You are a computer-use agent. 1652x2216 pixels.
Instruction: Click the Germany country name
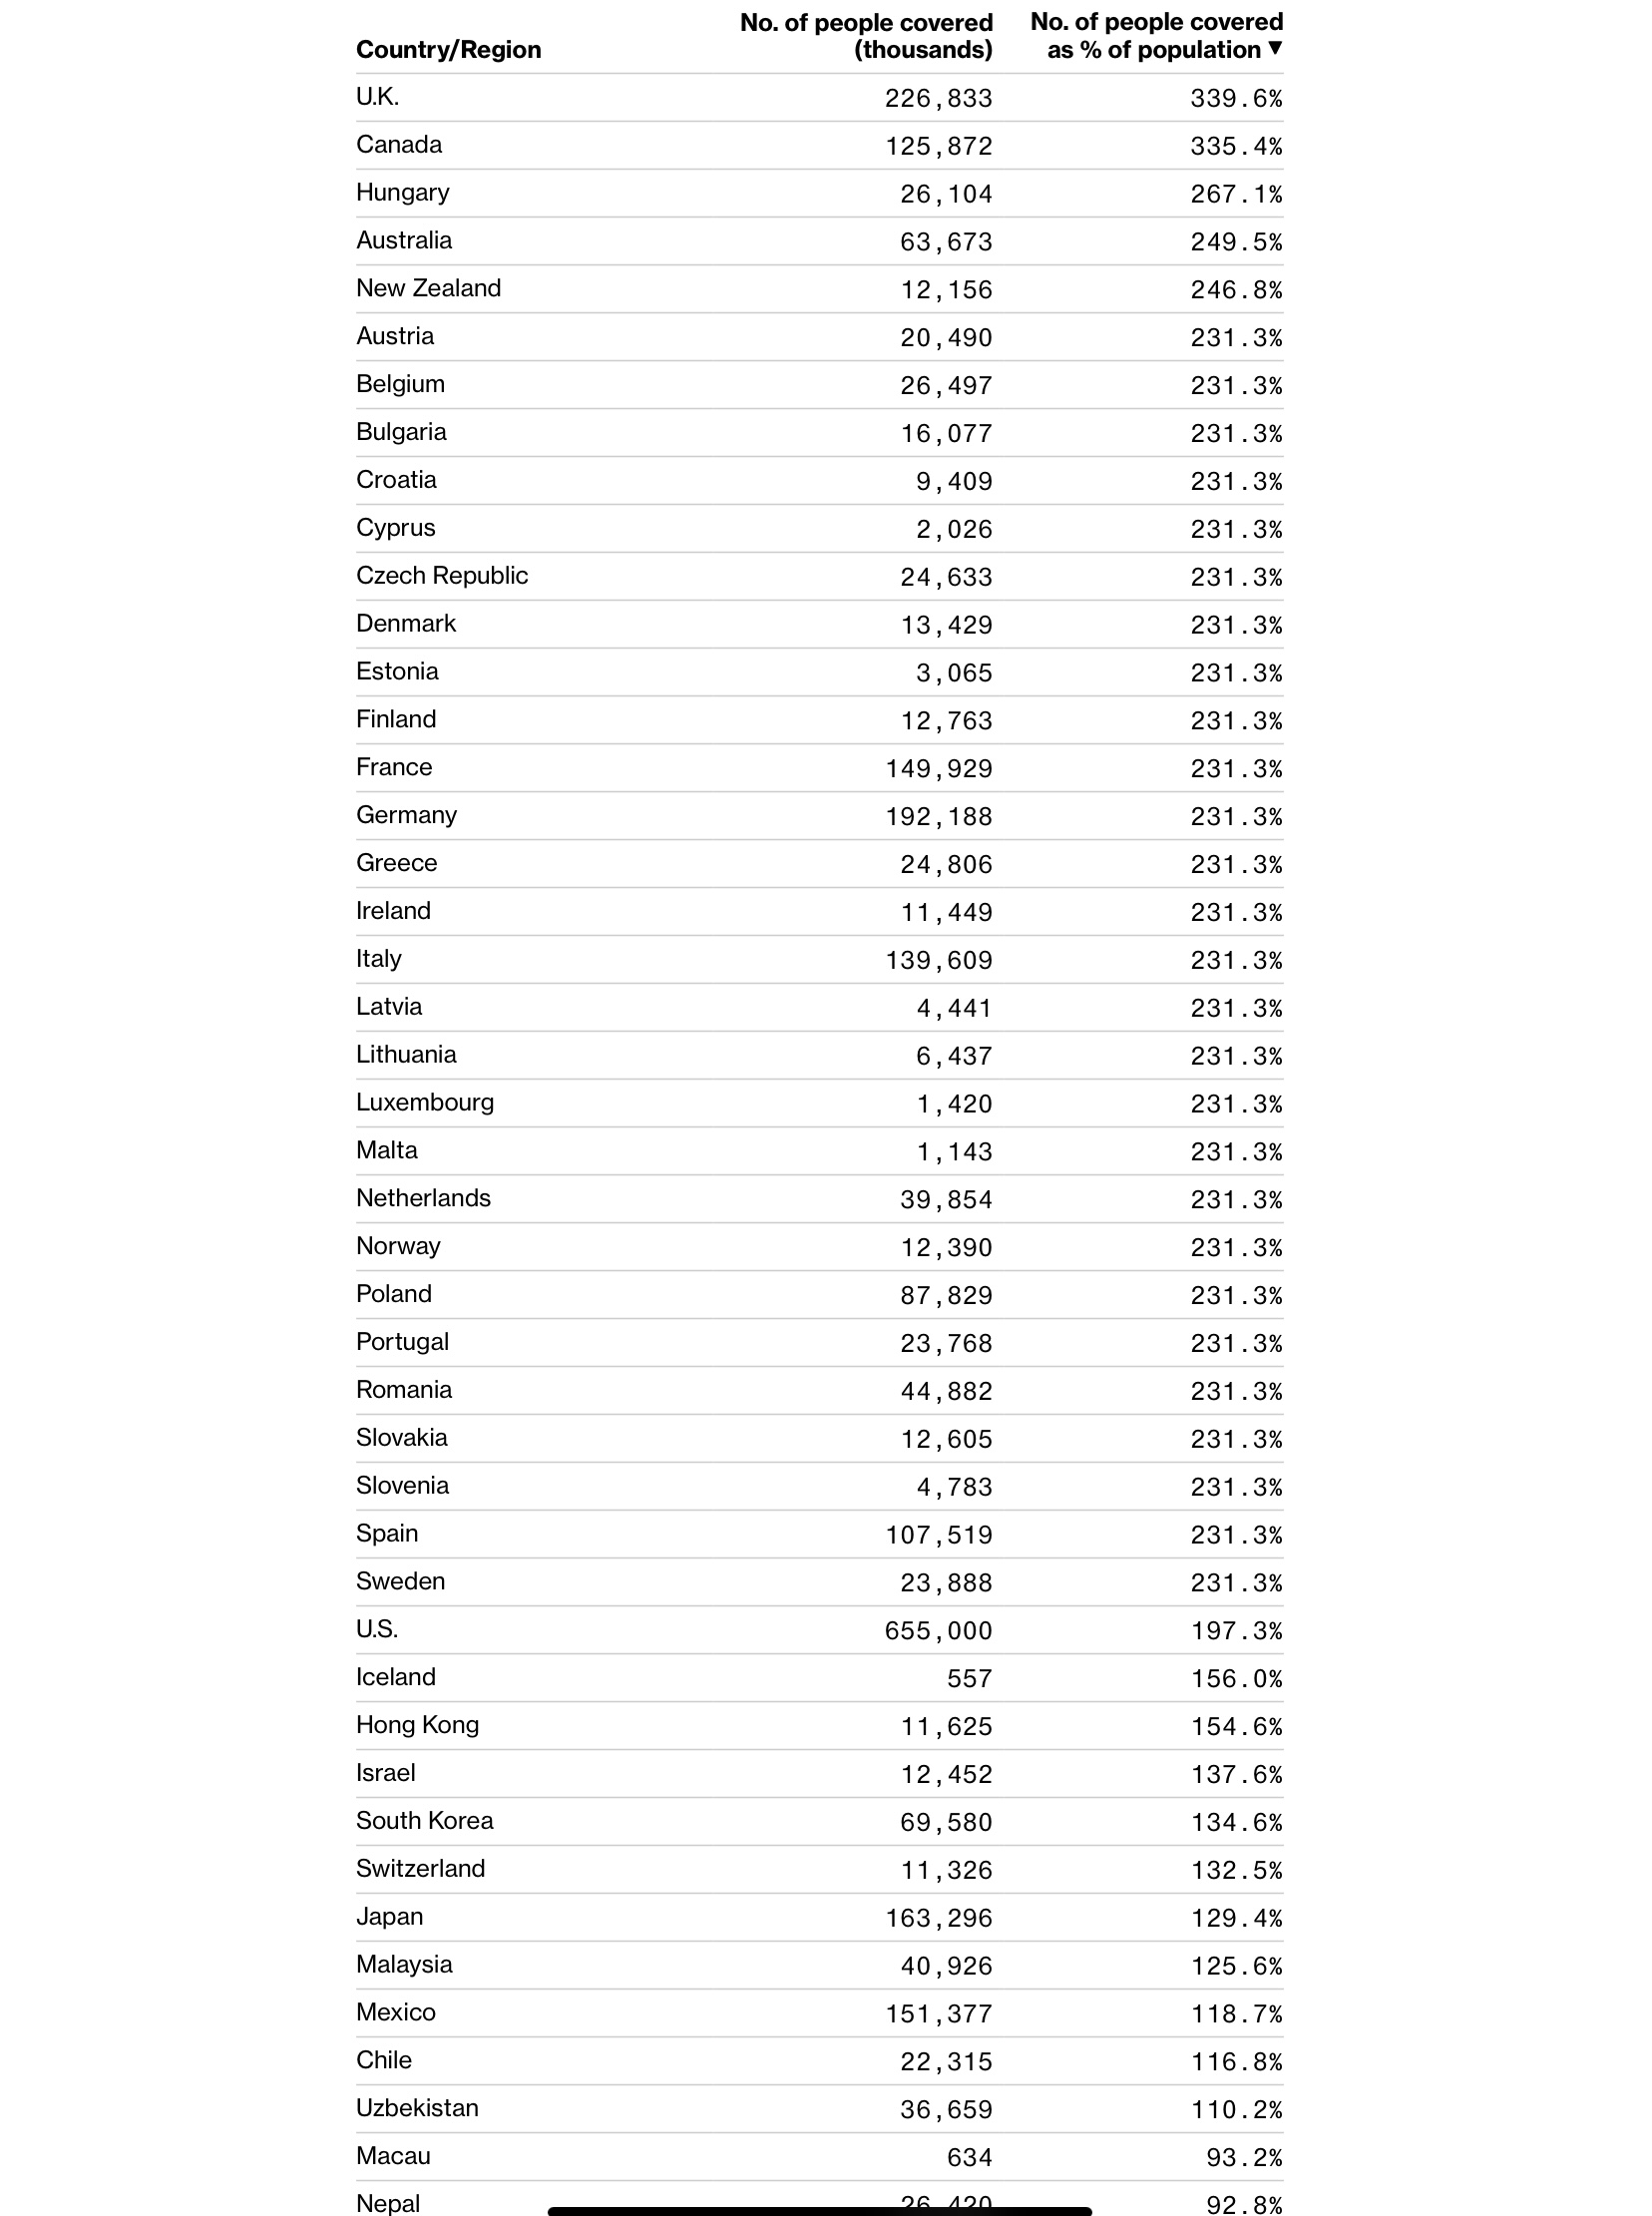[406, 815]
